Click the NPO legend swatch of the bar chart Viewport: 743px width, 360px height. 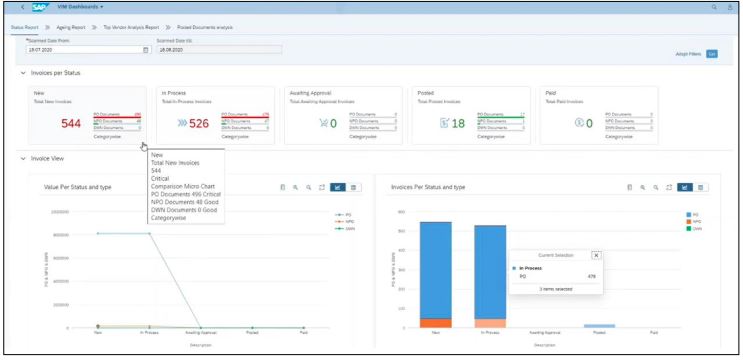(x=689, y=222)
